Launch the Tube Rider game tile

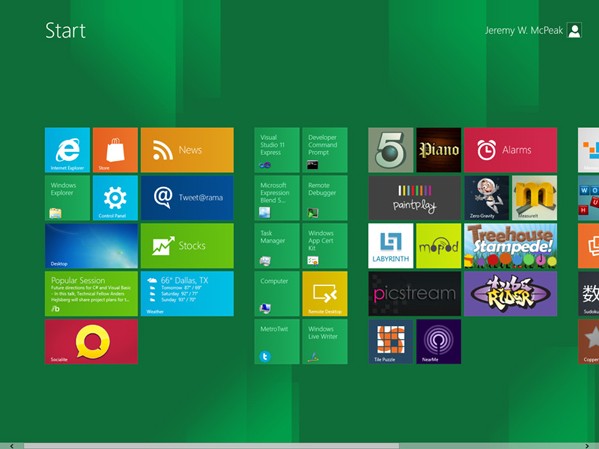coord(510,293)
